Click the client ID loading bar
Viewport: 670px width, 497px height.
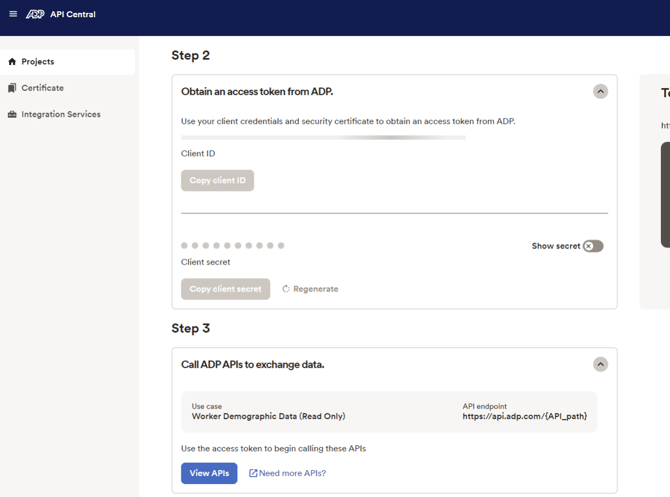pos(323,138)
